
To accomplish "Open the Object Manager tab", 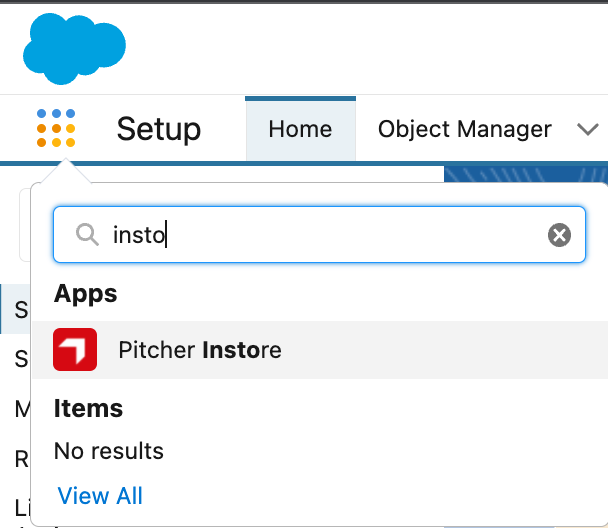I will coord(464,129).
